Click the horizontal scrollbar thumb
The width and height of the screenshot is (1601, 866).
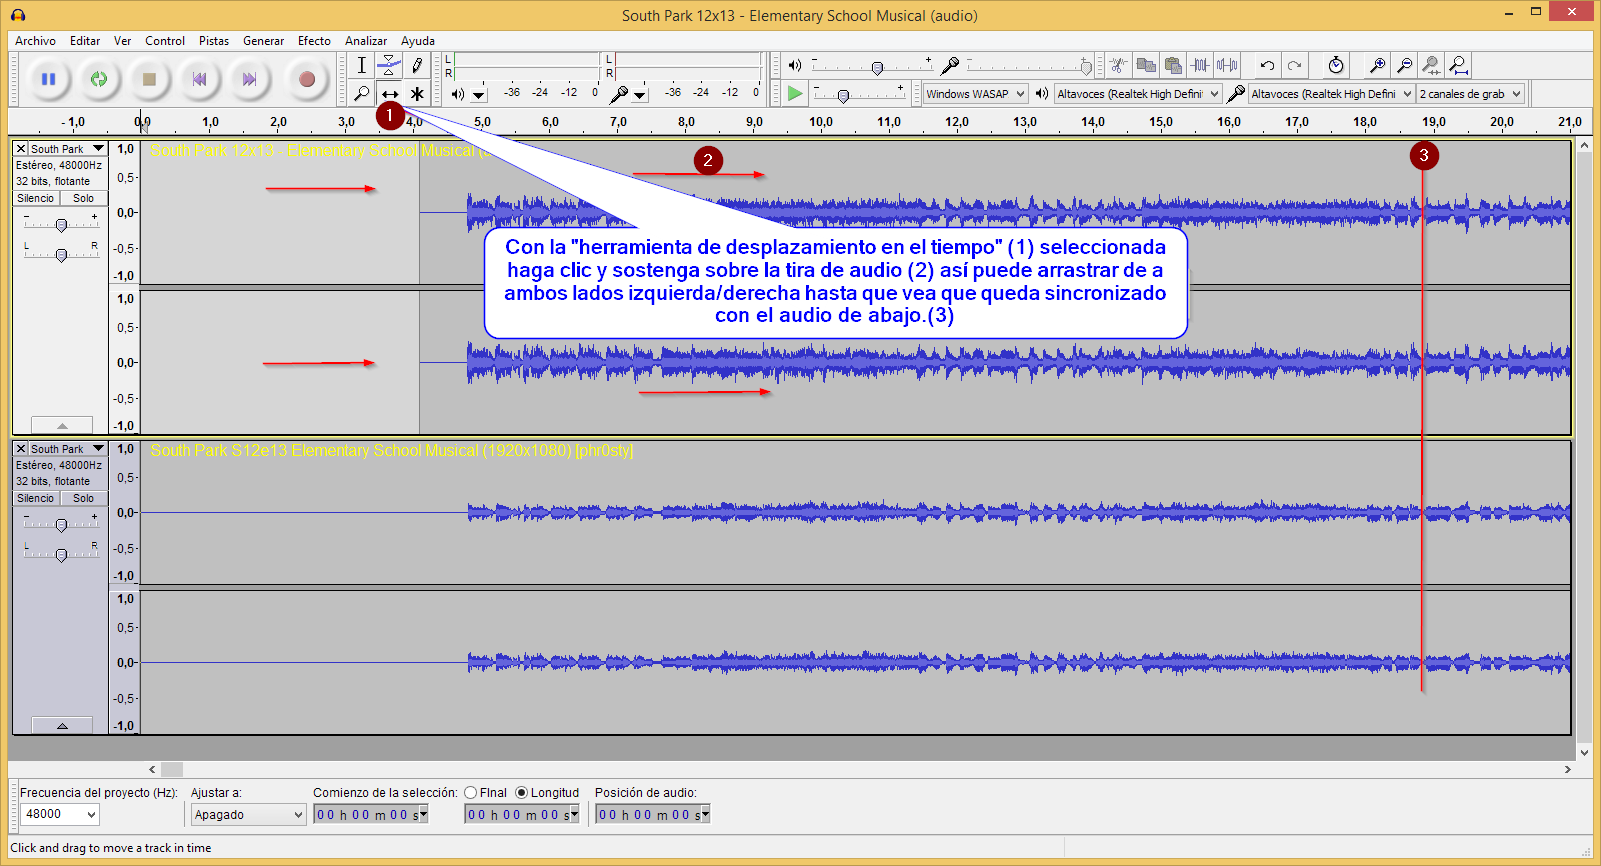172,769
